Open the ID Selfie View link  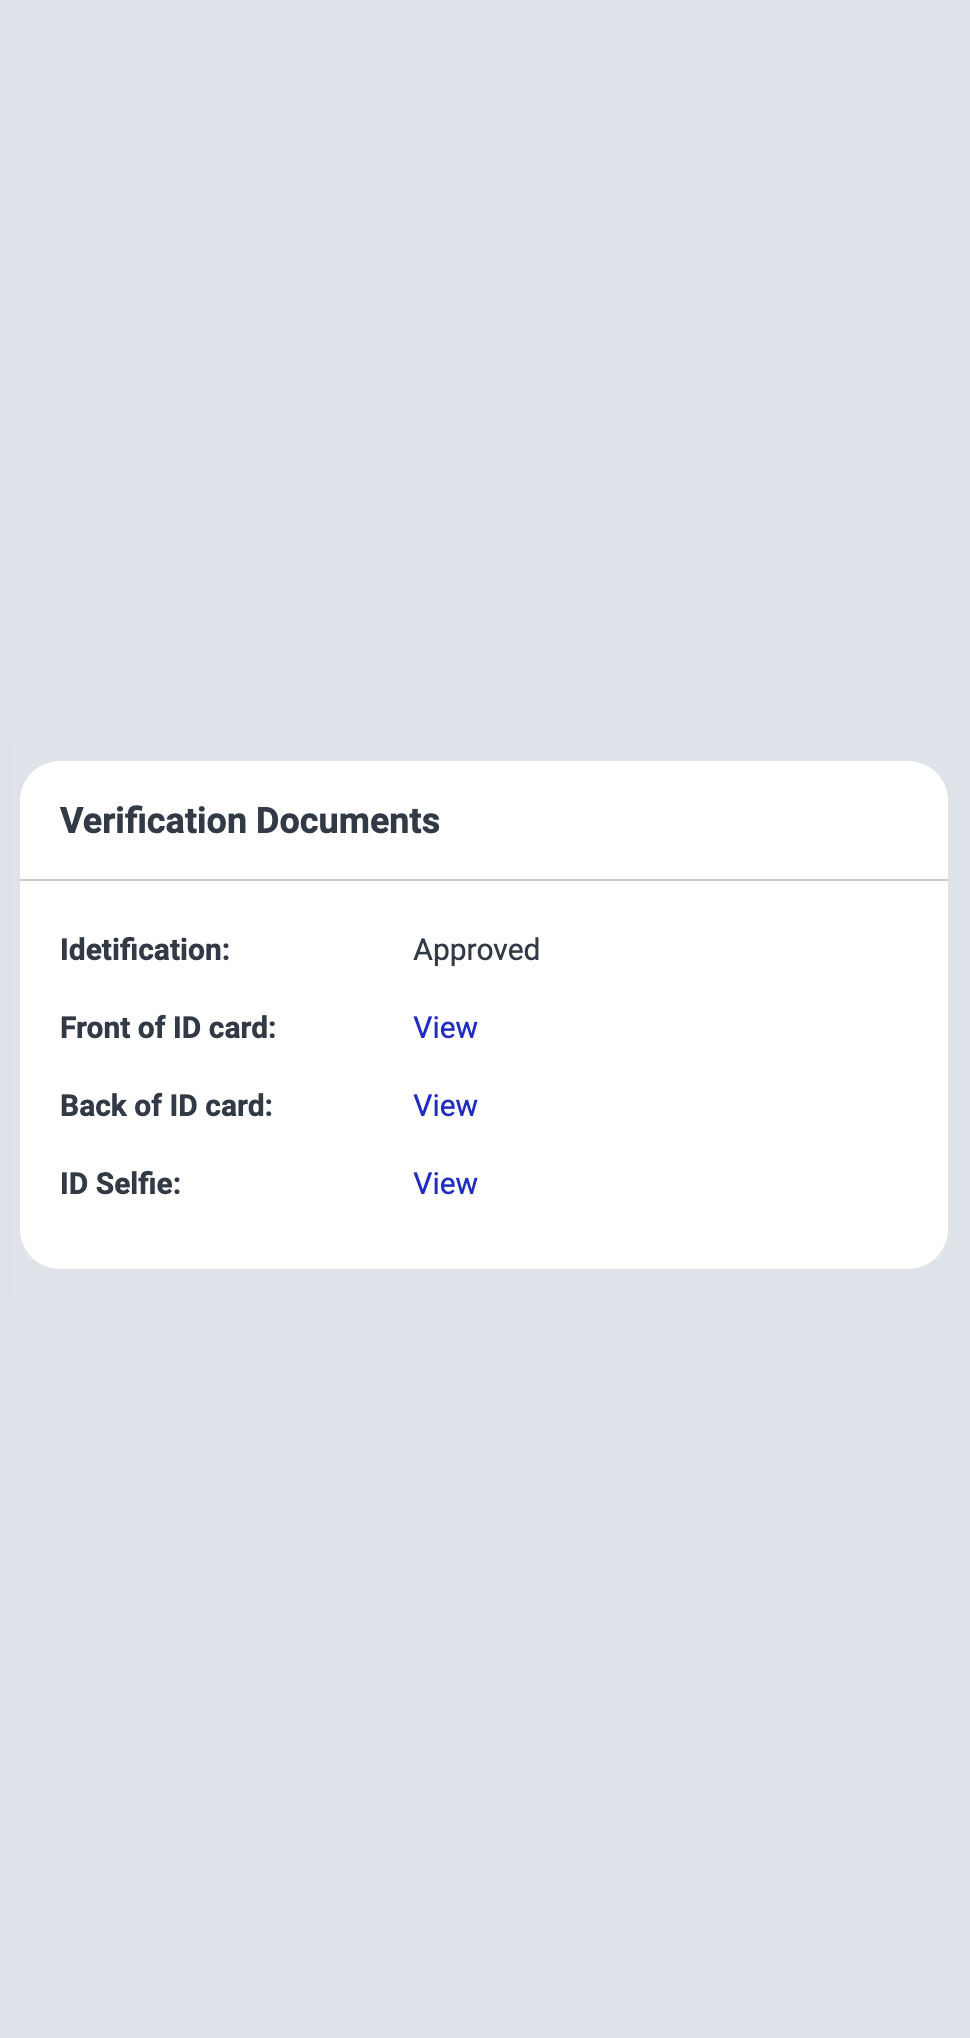pyautogui.click(x=445, y=1184)
